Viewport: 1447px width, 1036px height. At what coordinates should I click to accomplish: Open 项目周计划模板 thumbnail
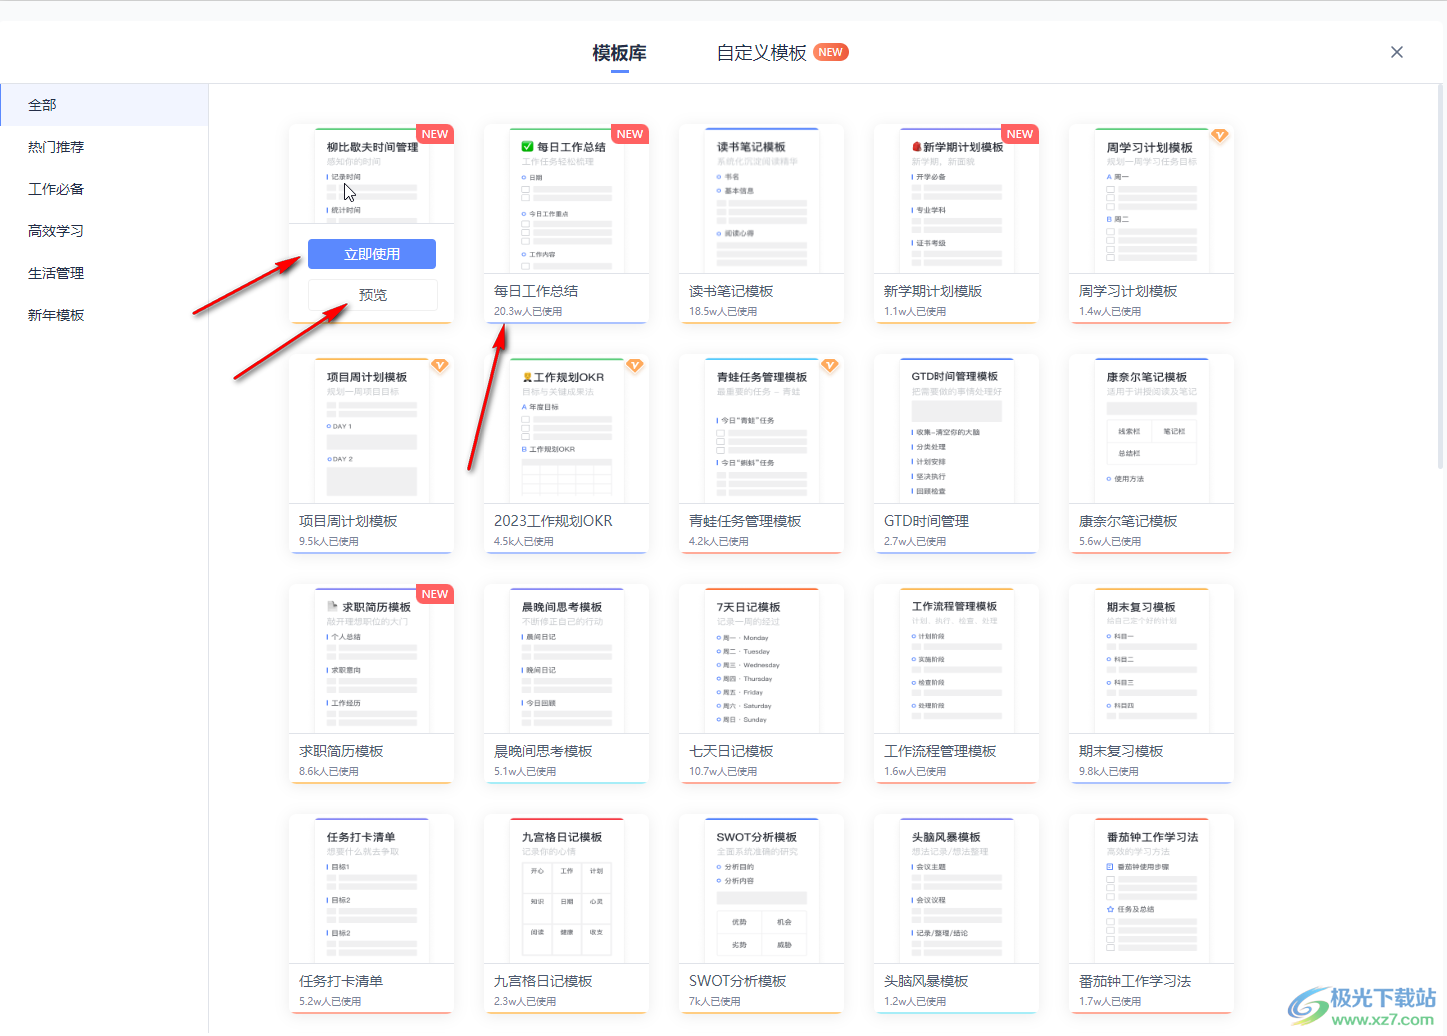pyautogui.click(x=371, y=429)
